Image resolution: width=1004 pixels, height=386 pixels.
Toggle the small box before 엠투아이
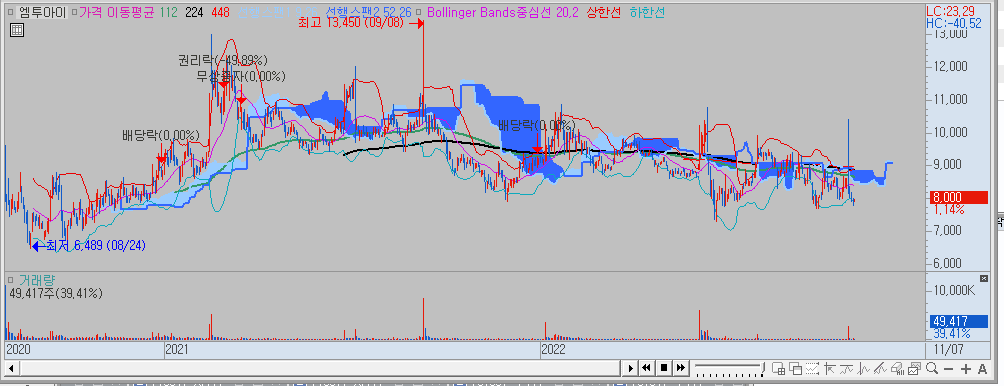10,12
